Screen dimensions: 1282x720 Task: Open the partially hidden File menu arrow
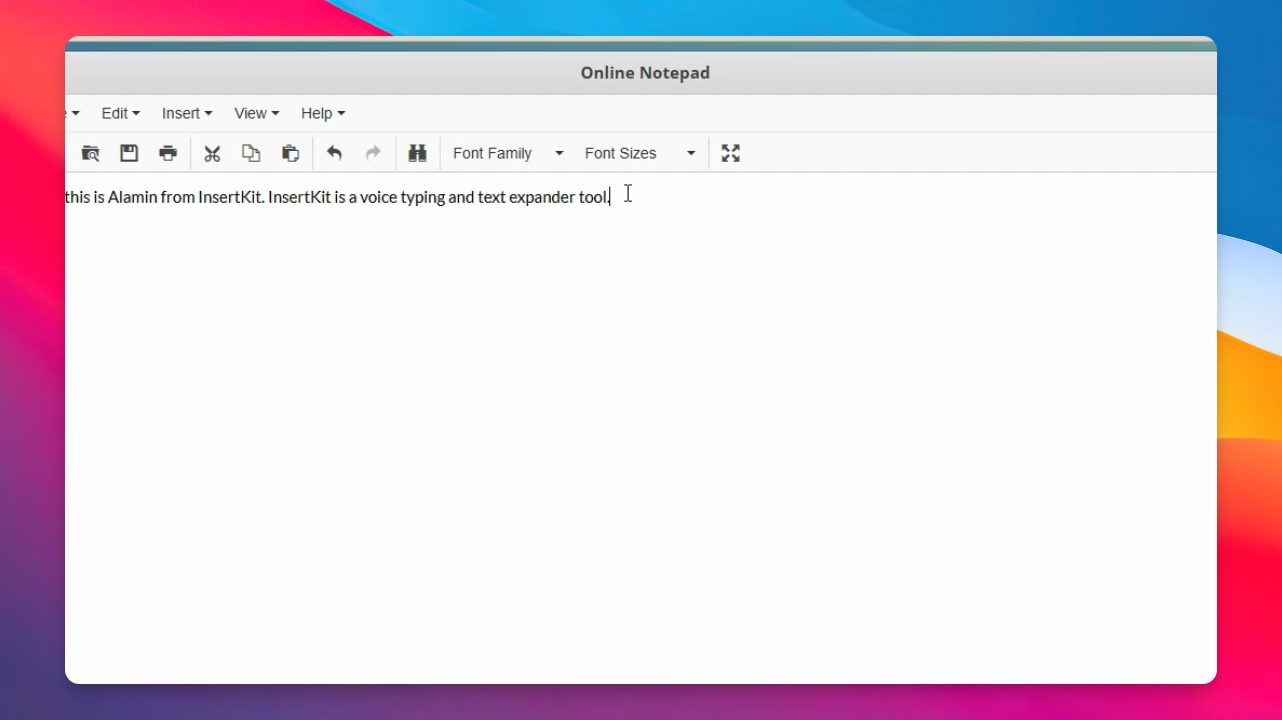74,113
